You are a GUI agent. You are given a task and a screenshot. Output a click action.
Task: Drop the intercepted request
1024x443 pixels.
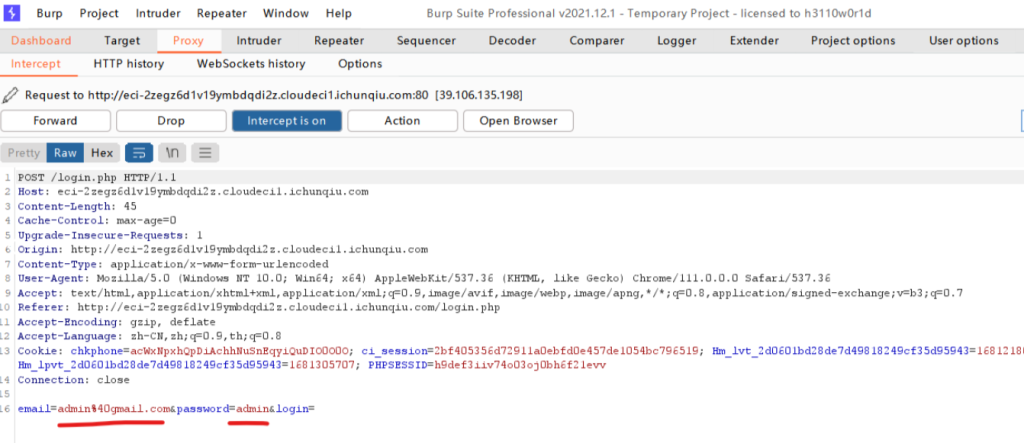(x=171, y=121)
